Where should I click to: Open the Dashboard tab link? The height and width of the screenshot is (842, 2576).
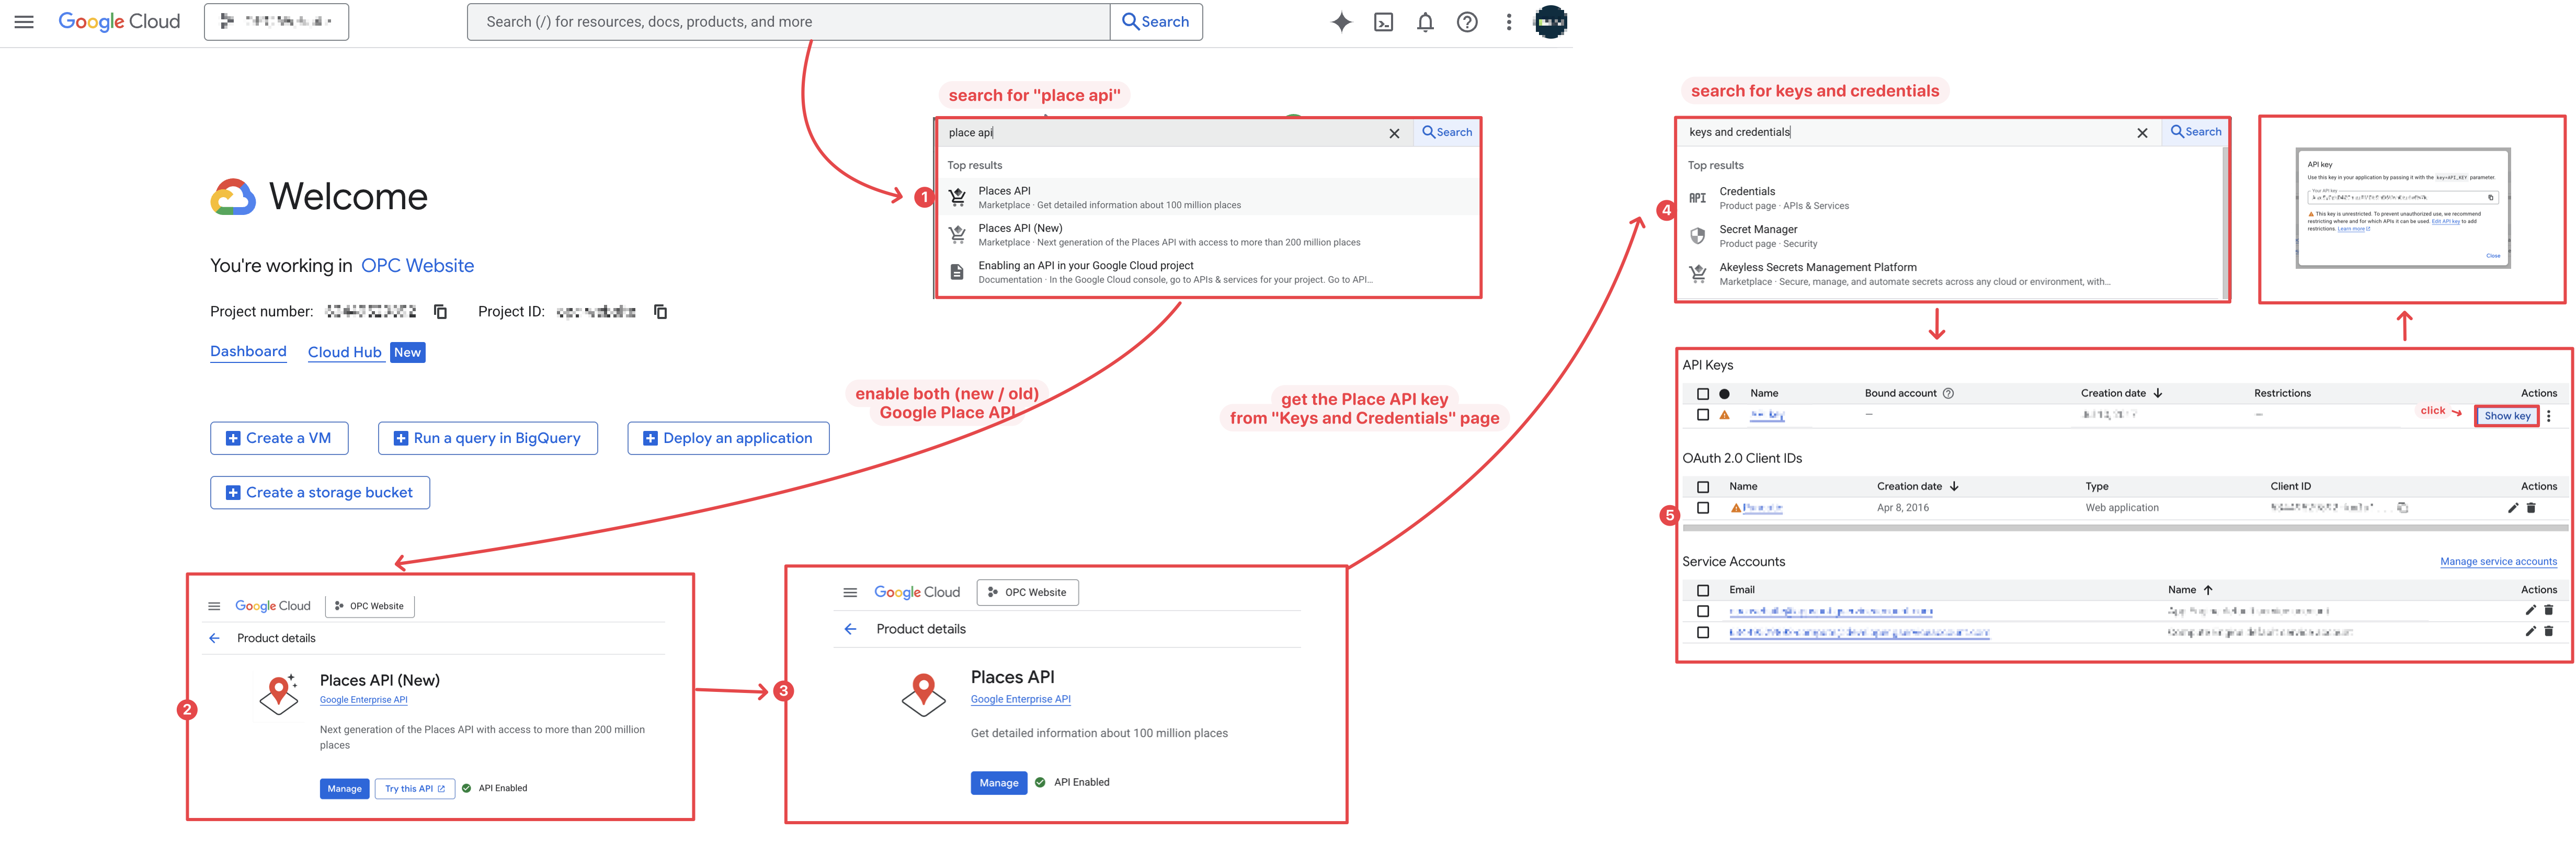tap(248, 351)
